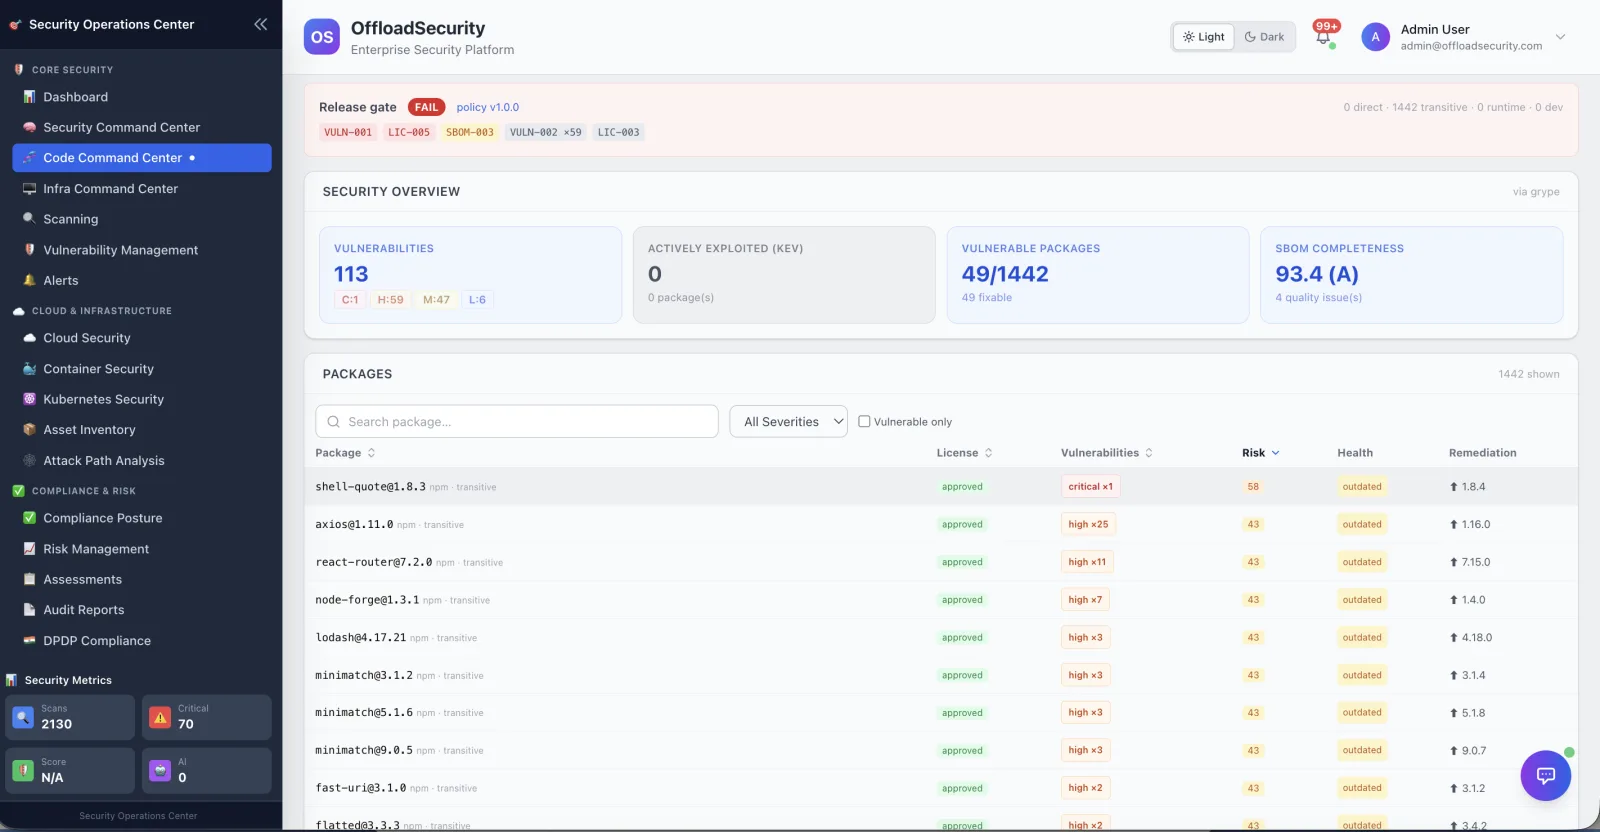This screenshot has width=1600, height=832.
Task: Switch to Light theme
Action: click(1203, 37)
